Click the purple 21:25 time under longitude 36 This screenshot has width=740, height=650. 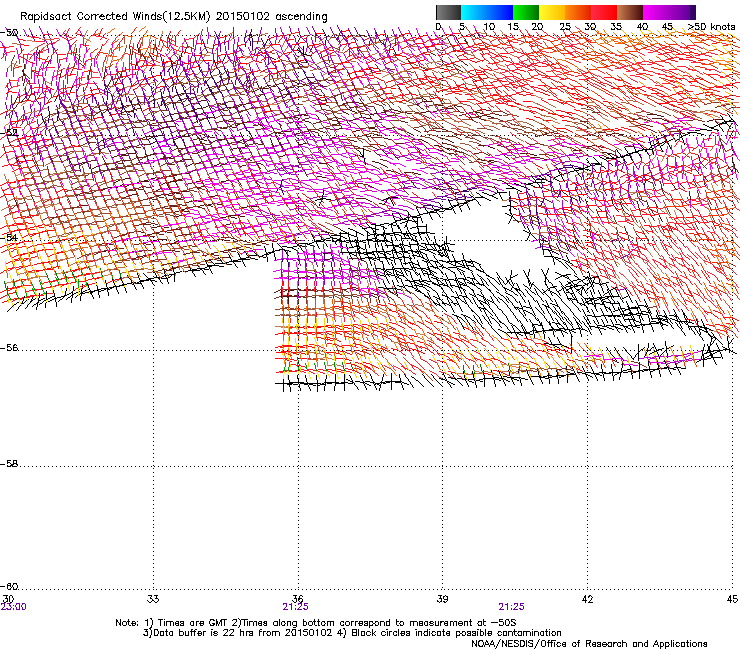[295, 607]
